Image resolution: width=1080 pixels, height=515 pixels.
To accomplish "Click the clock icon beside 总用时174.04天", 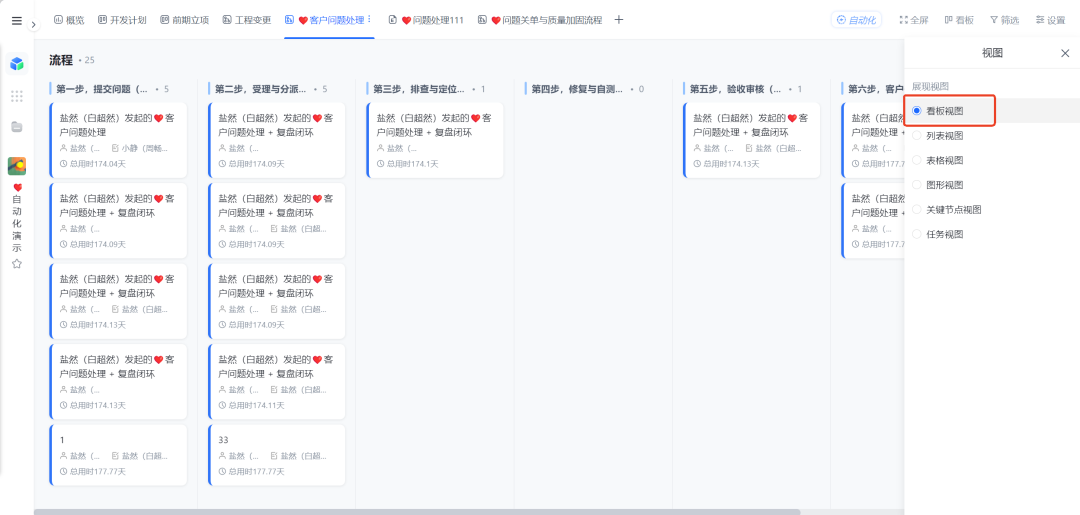I will point(64,164).
